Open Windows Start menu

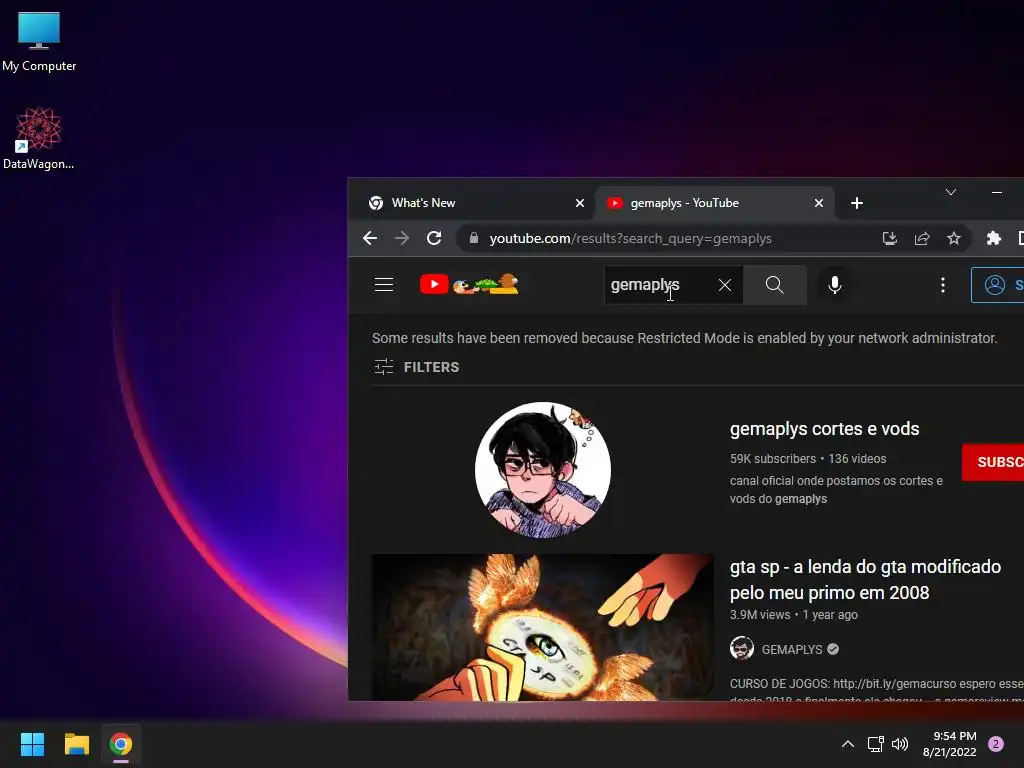click(32, 744)
